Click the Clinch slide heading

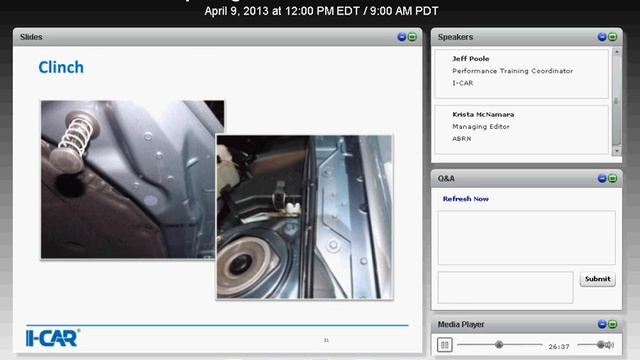[61, 67]
